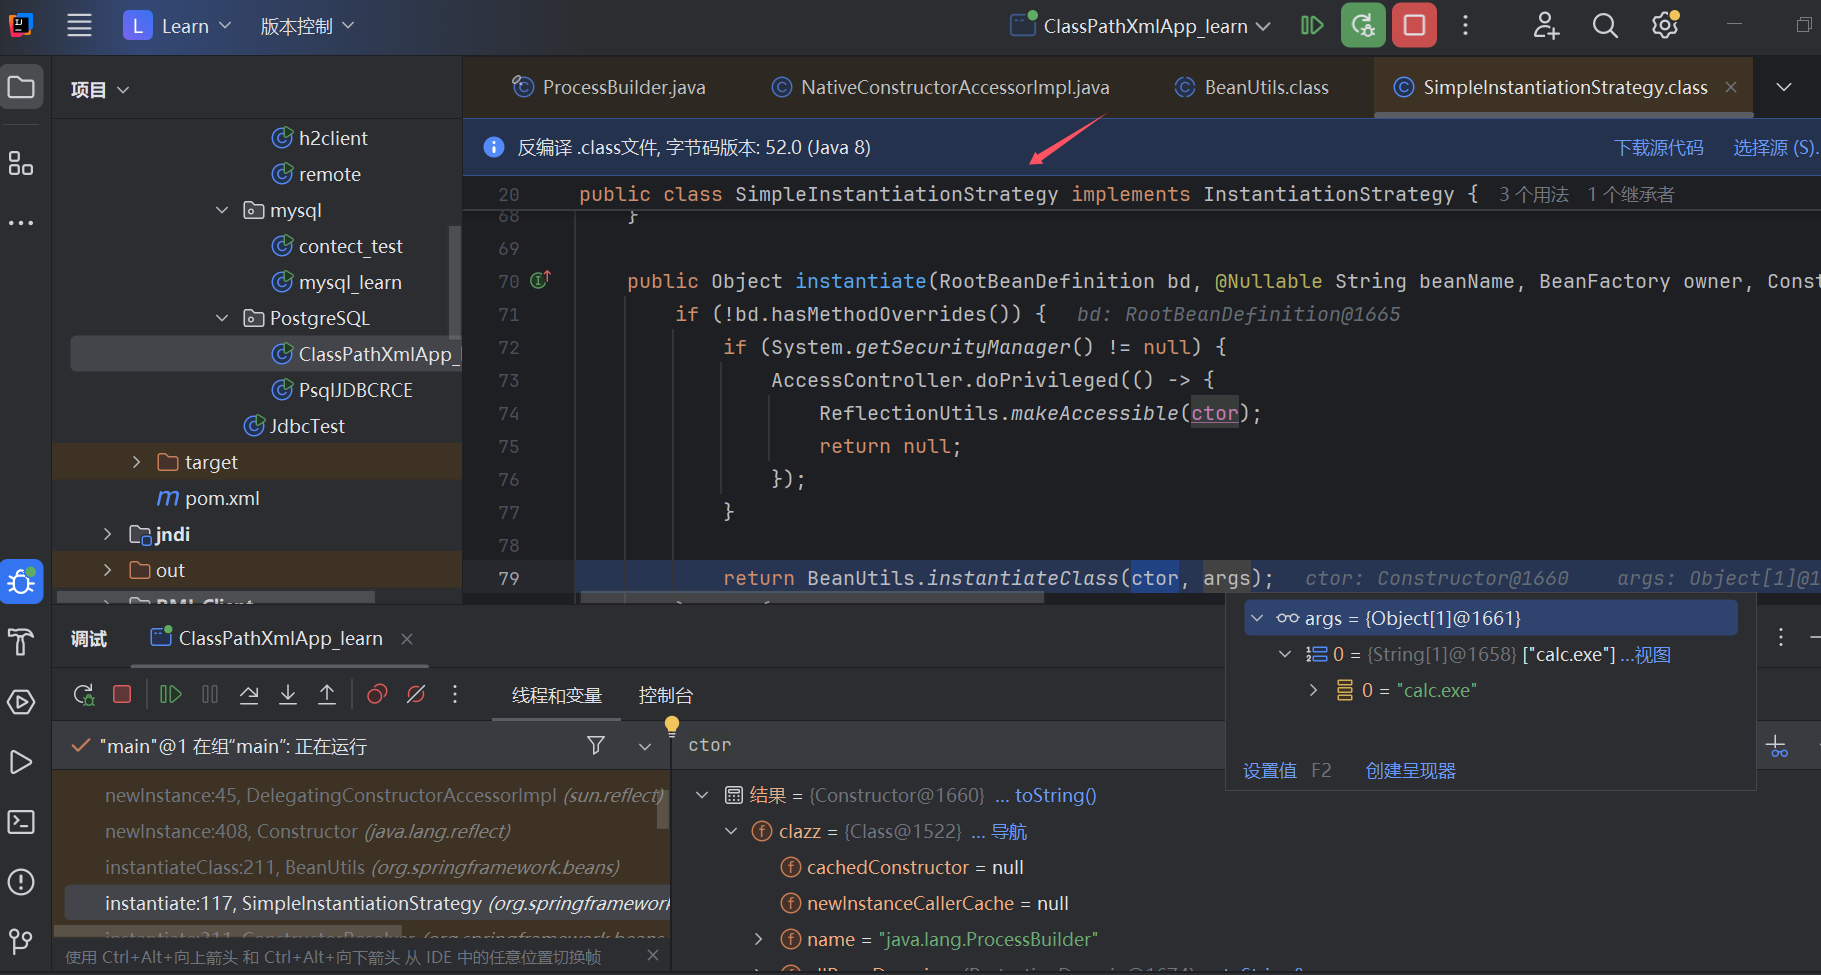Add a new watch with plus icon
Screen dimensions: 1821x975
coord(1777,746)
